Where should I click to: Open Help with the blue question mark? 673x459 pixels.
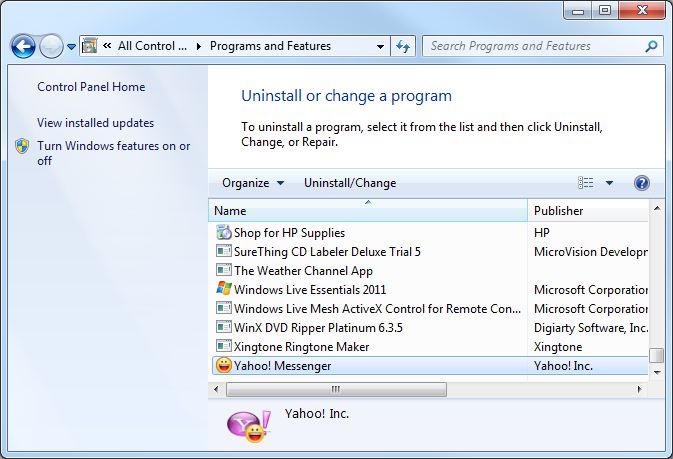[x=642, y=183]
